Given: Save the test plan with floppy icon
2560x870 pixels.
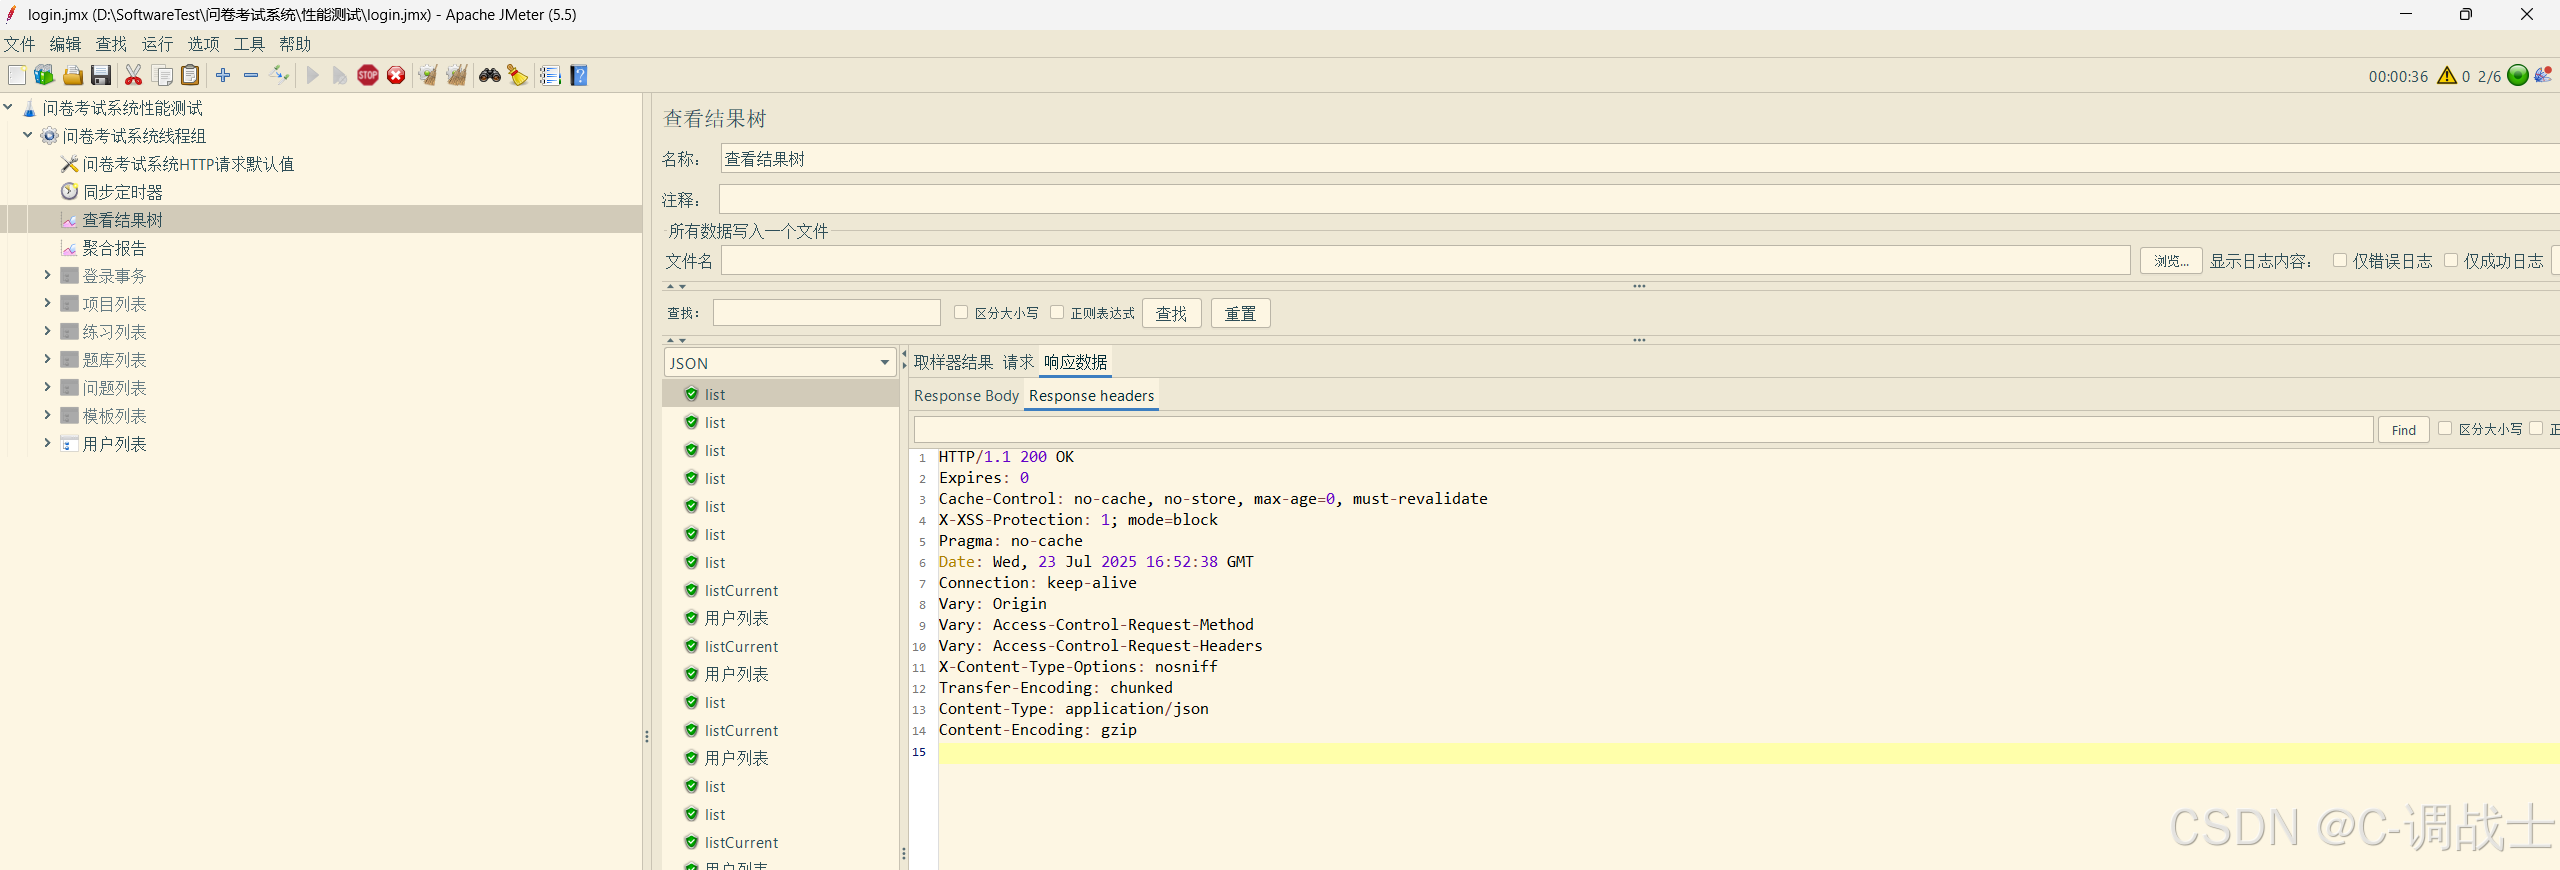Looking at the screenshot, I should pos(101,76).
